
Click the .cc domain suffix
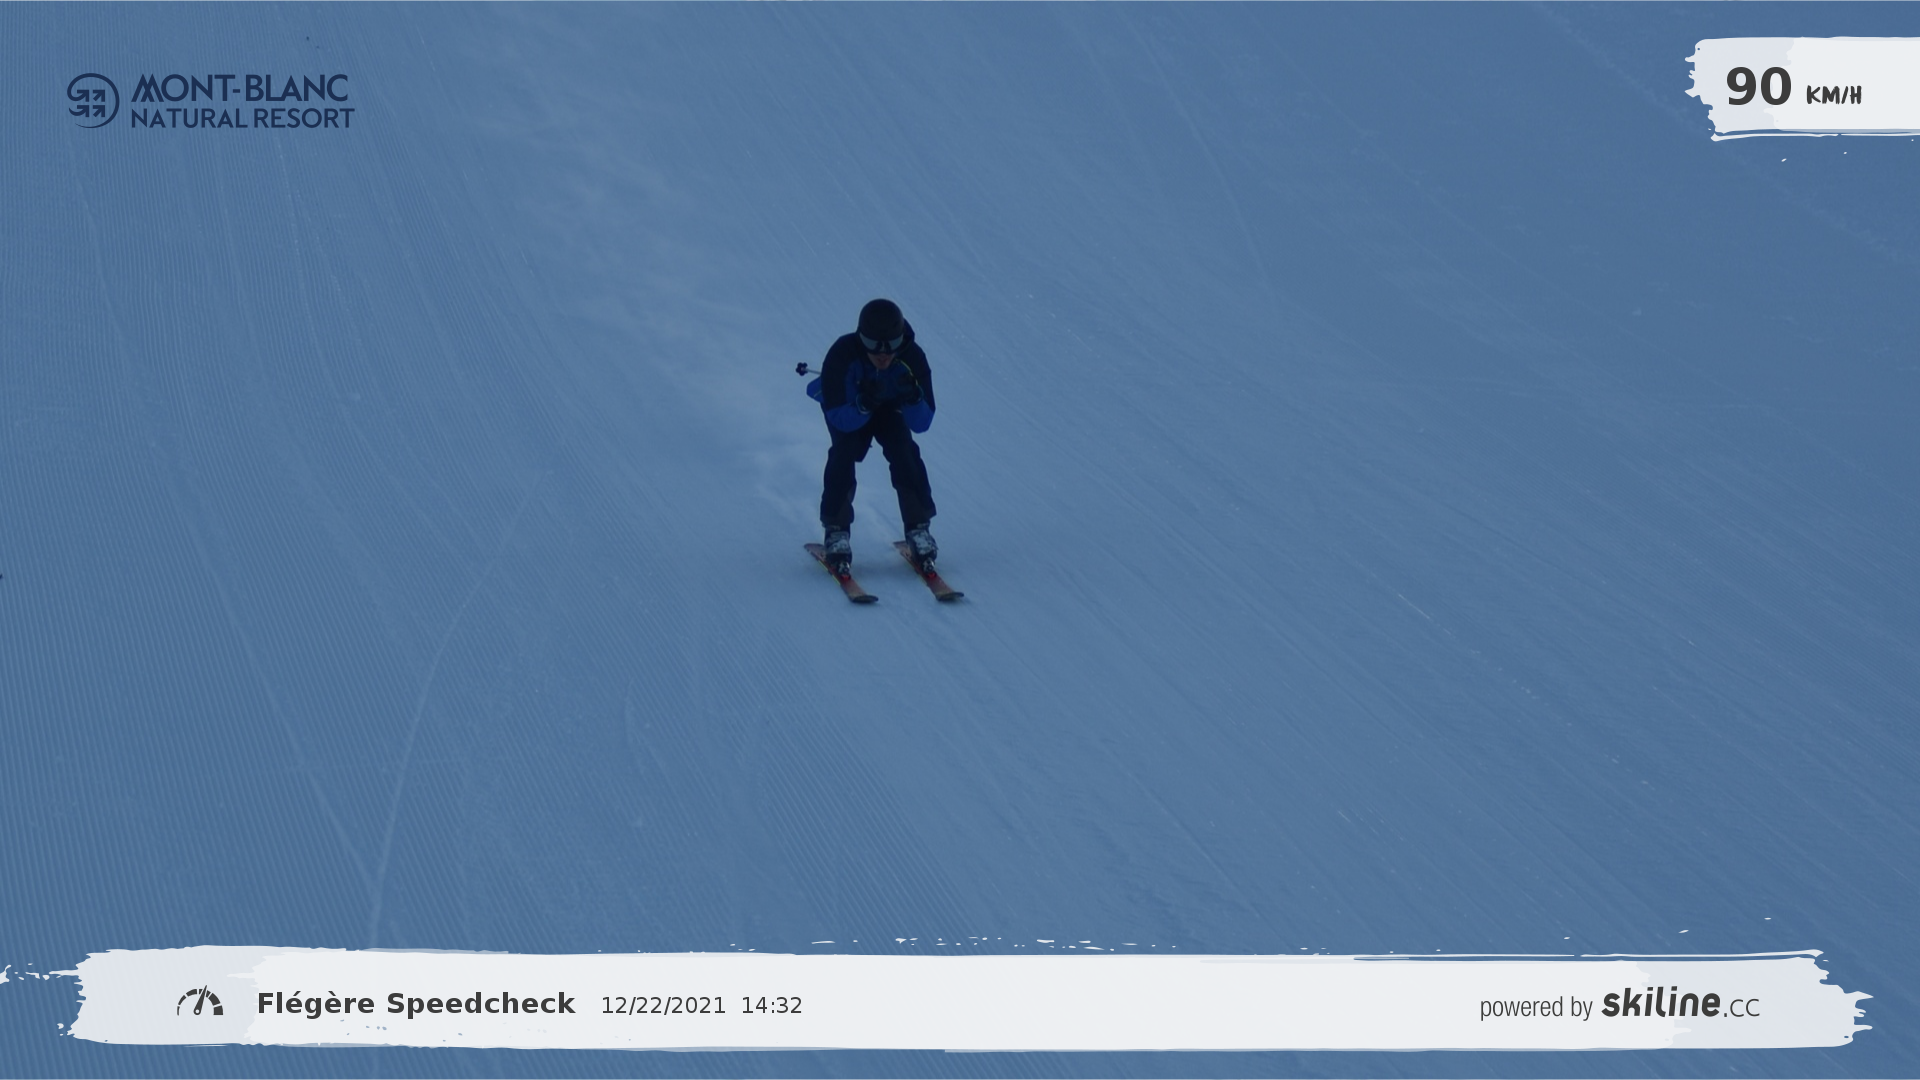coord(1741,1008)
